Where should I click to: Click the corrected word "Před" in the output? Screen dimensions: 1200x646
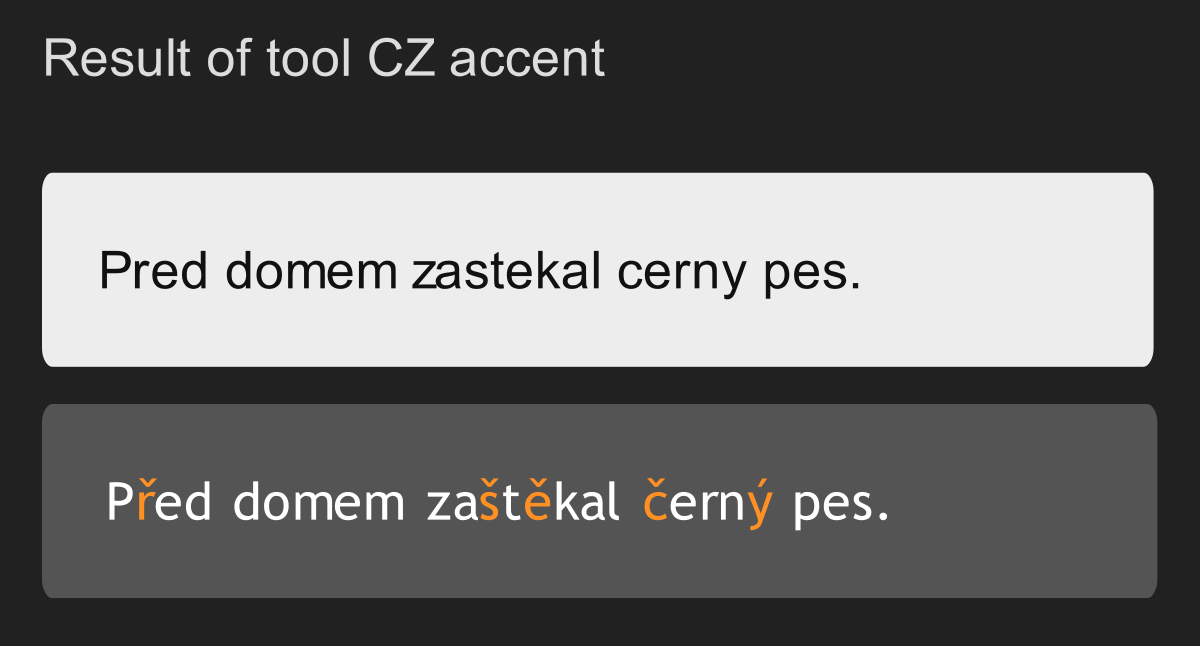click(159, 502)
